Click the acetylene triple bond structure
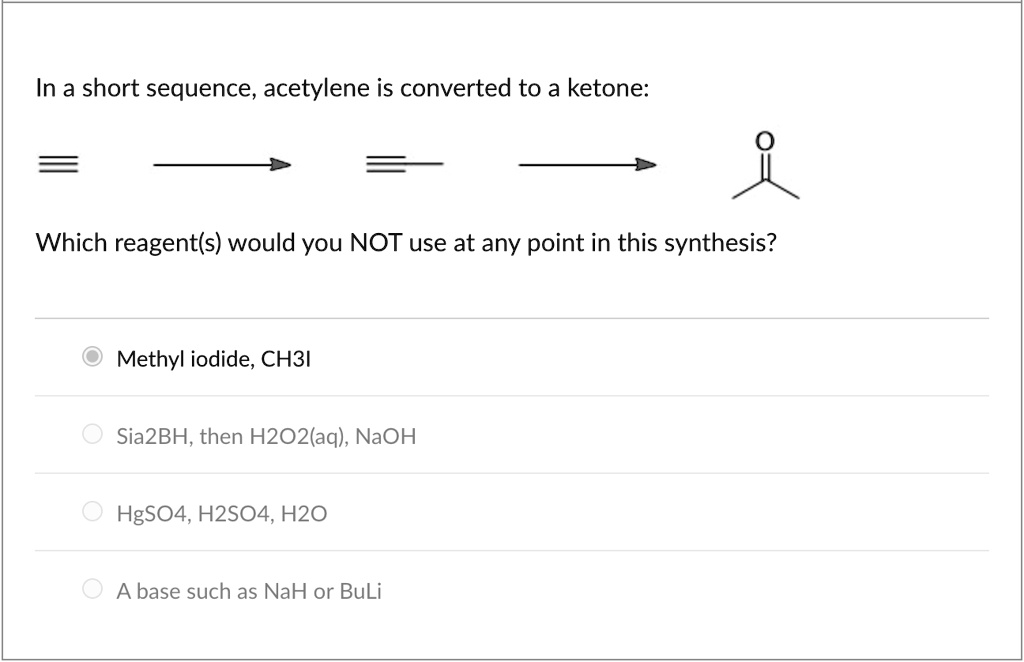The width and height of the screenshot is (1024, 662). (x=58, y=162)
